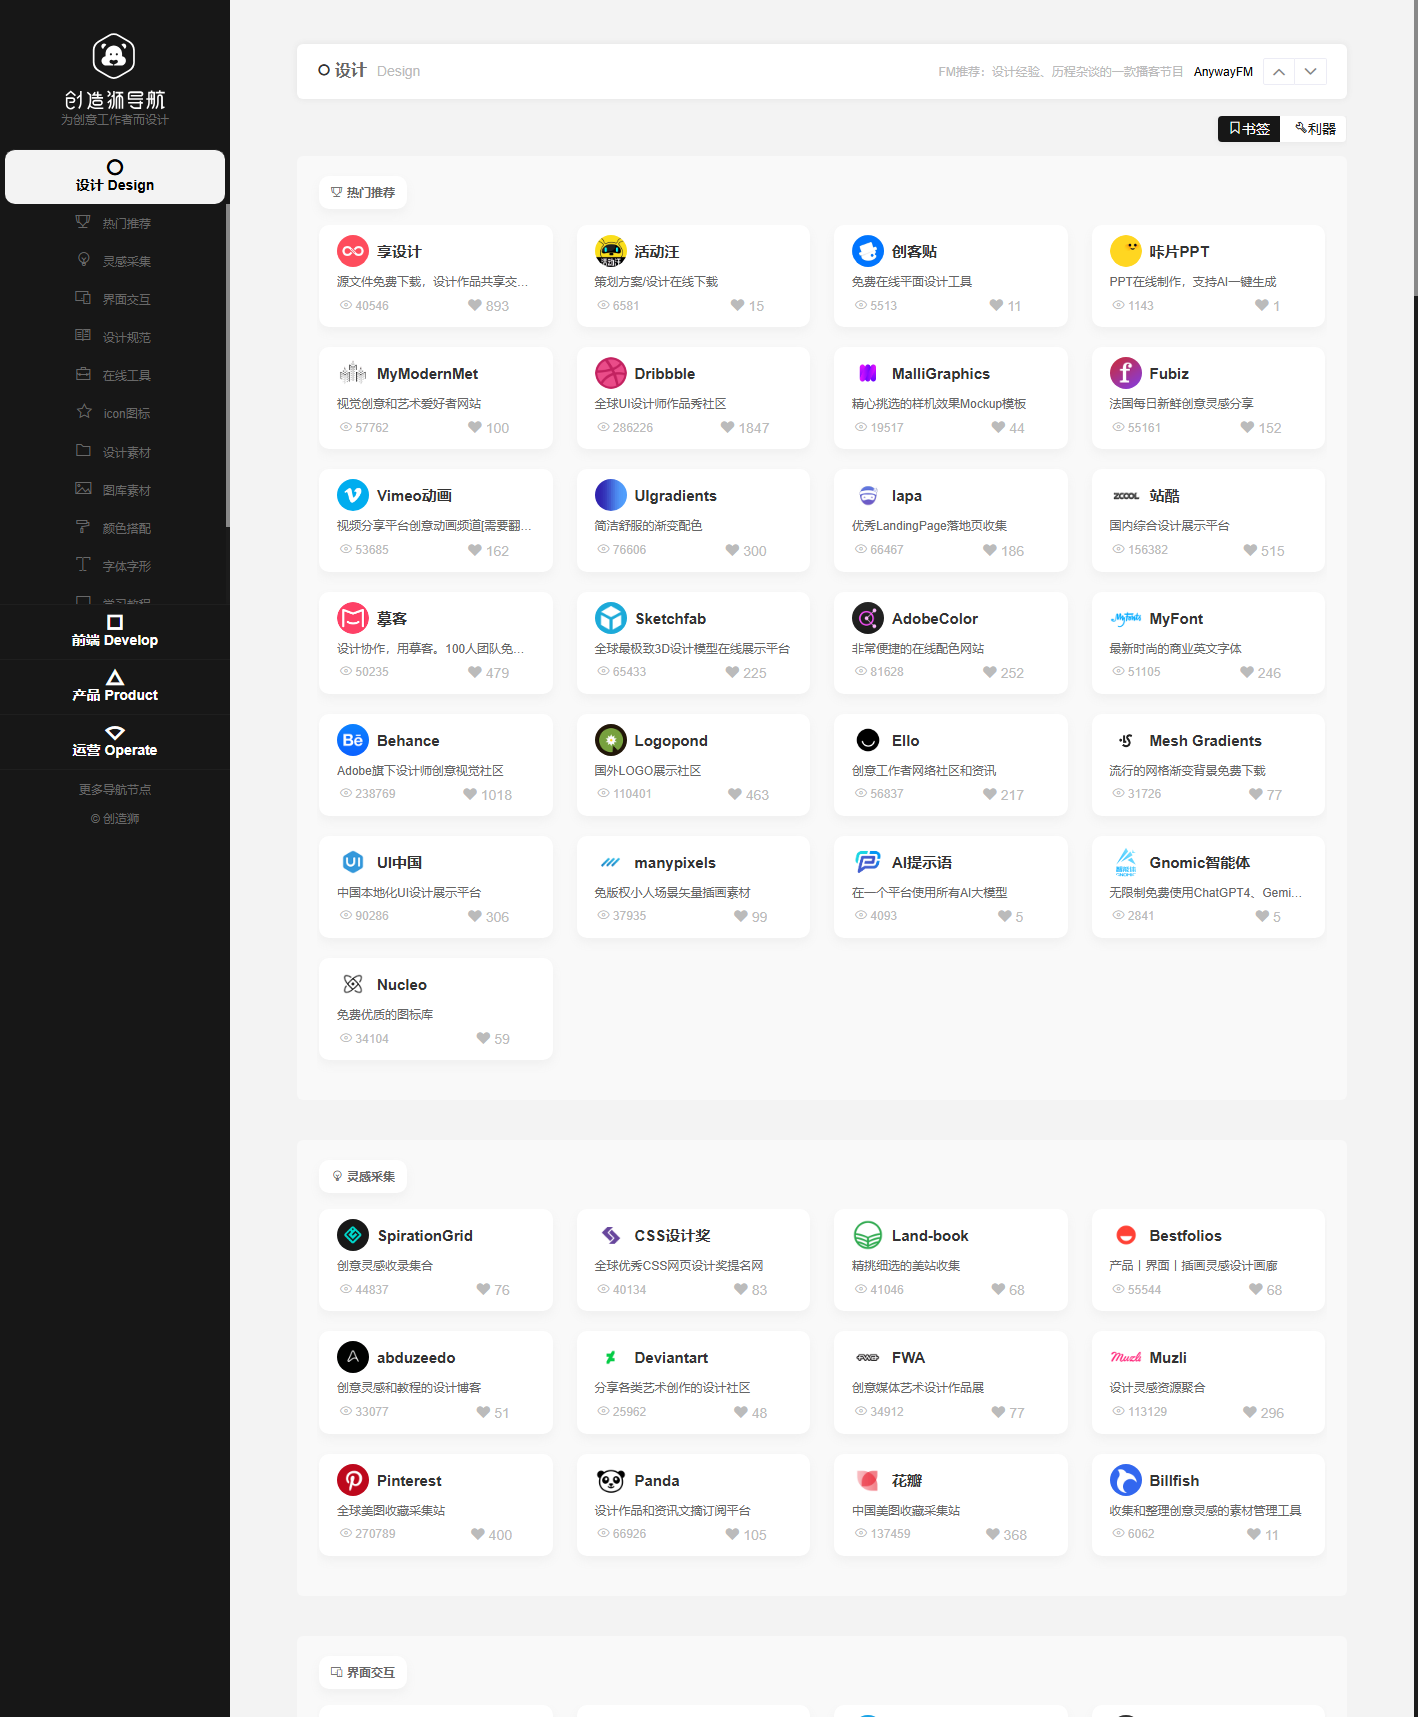Show previous FM recommendation with up chevron
This screenshot has width=1418, height=1717.
(1279, 72)
